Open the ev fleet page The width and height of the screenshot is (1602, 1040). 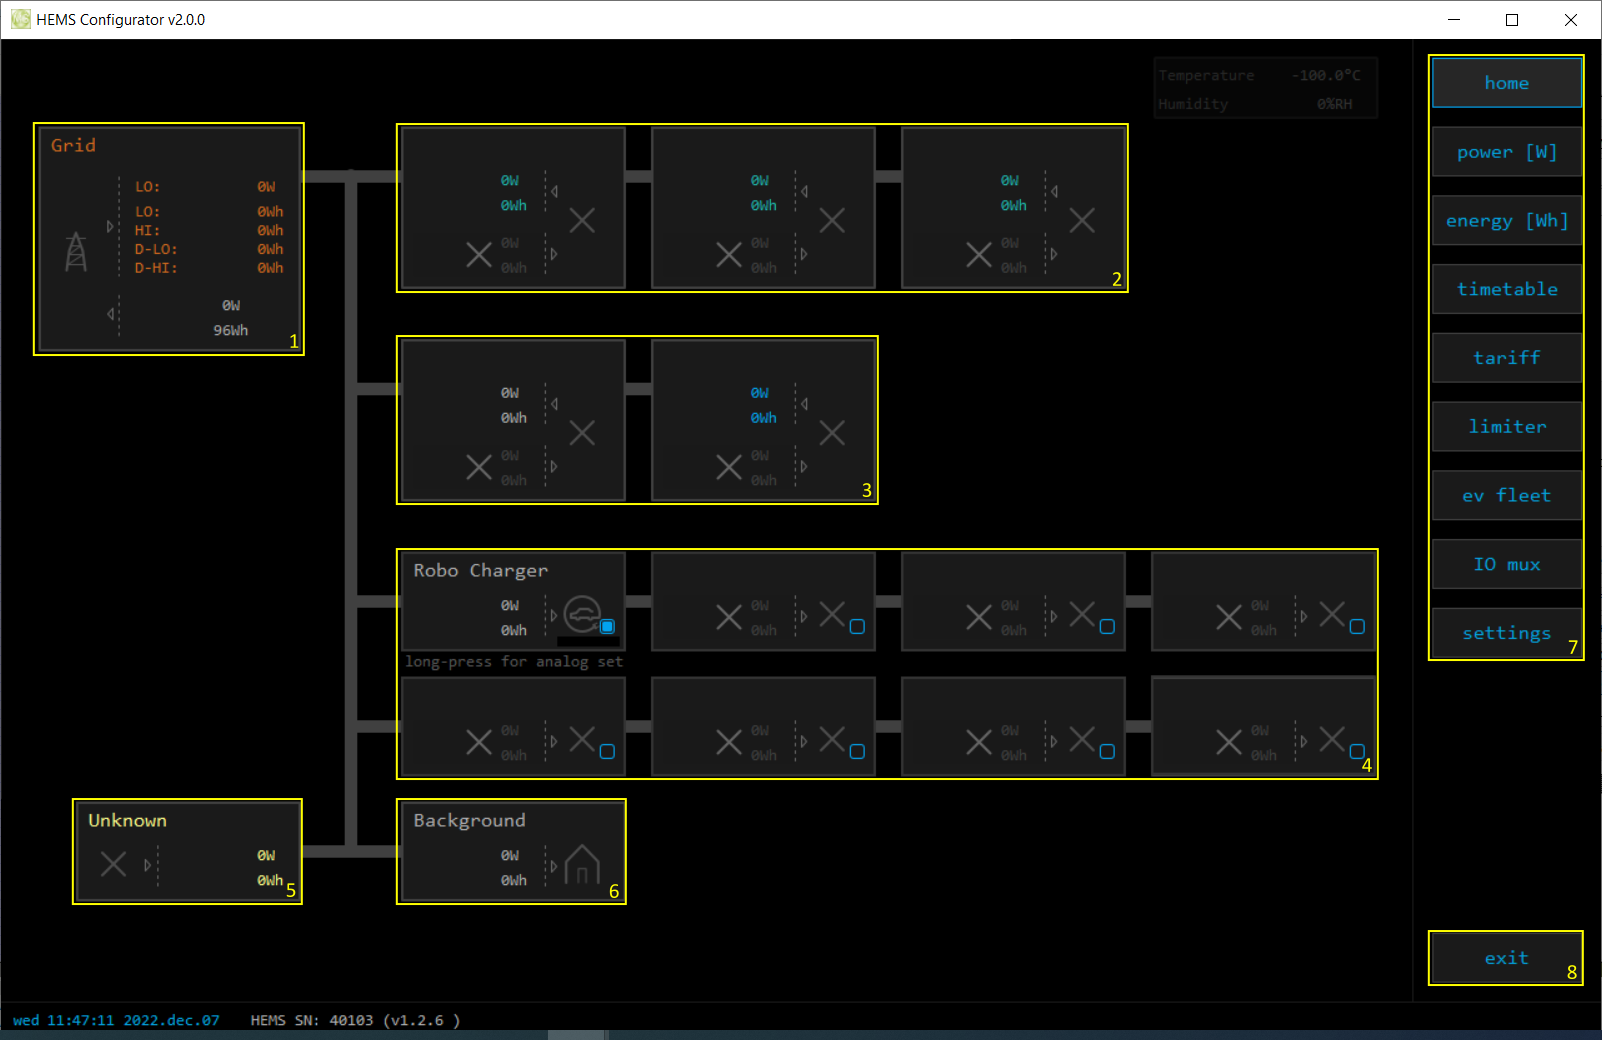[1506, 496]
